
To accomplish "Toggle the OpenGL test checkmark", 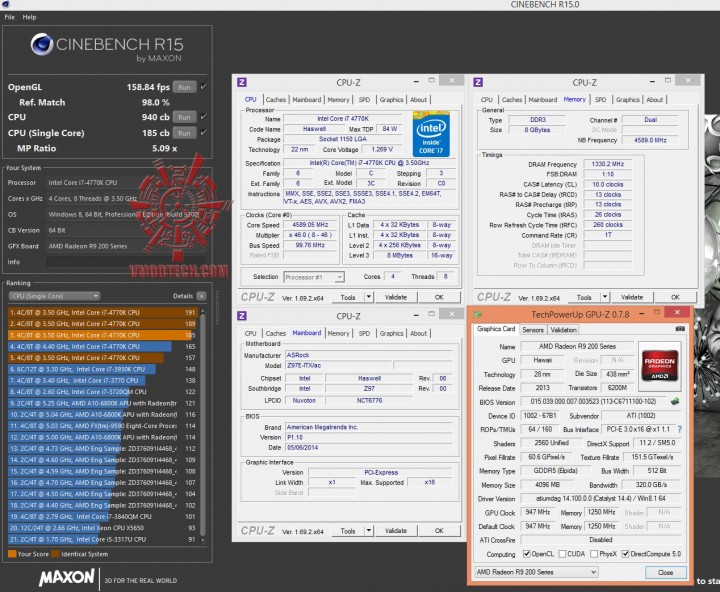I will coord(204,86).
